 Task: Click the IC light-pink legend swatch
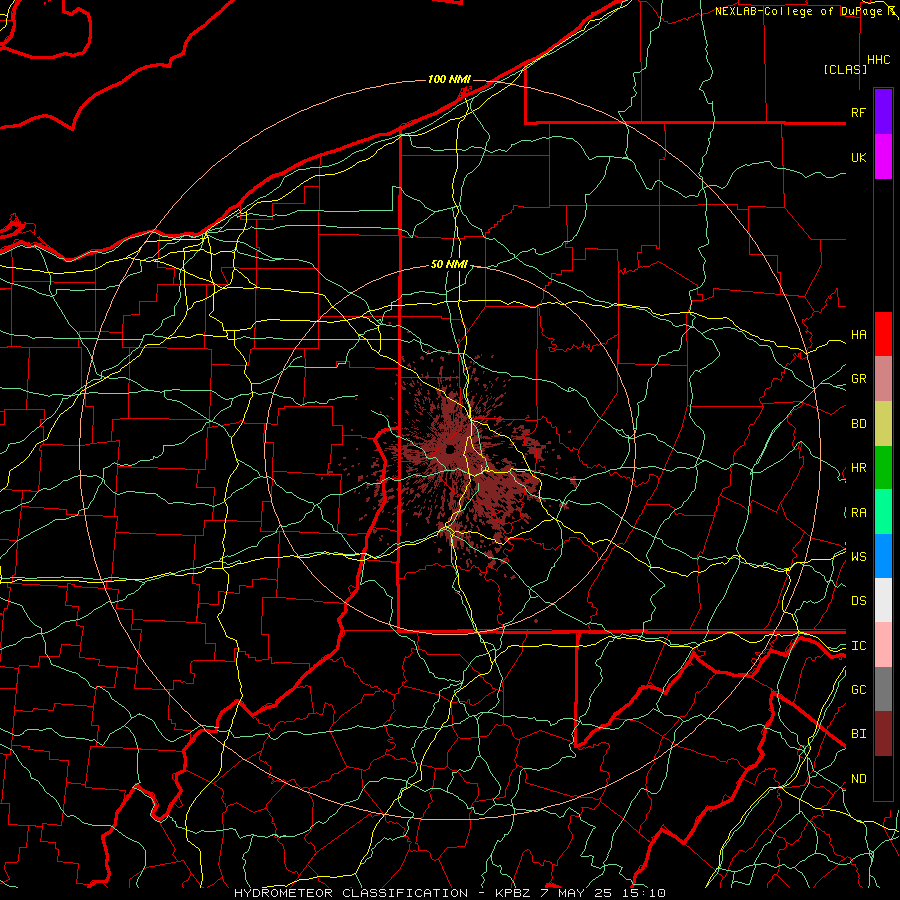tap(883, 645)
